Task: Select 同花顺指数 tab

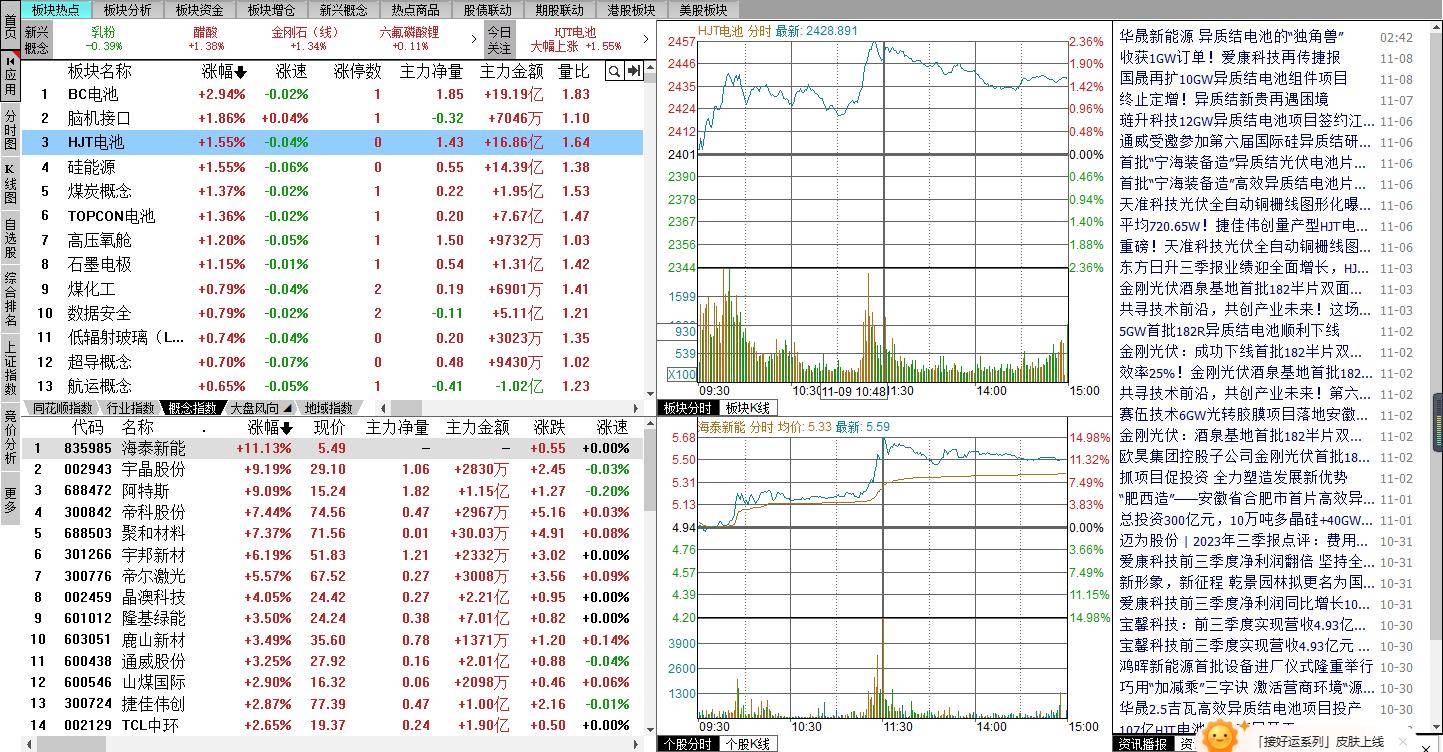Action: tap(62, 408)
